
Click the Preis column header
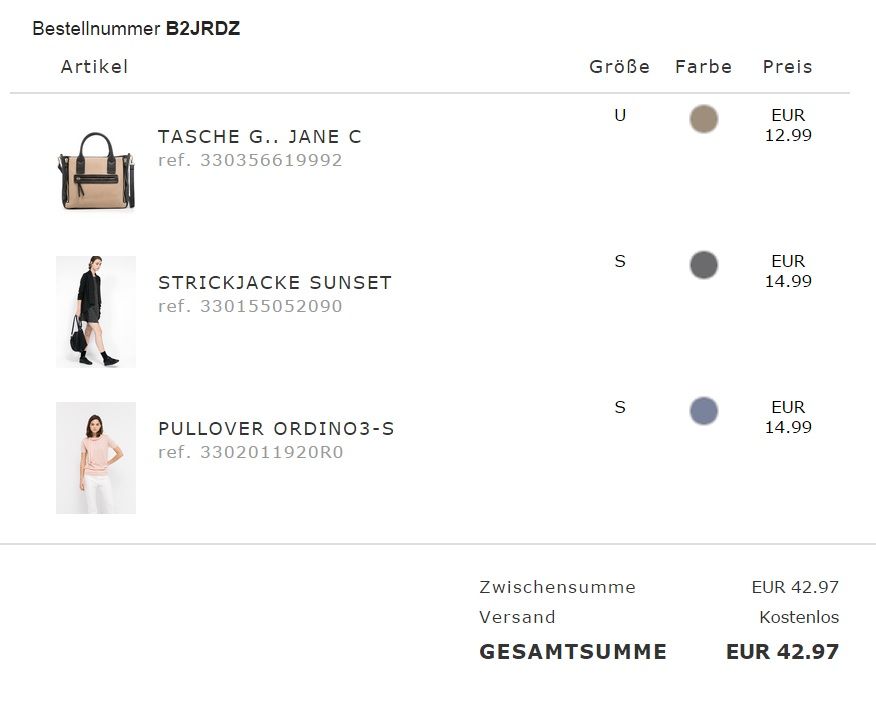pos(788,67)
